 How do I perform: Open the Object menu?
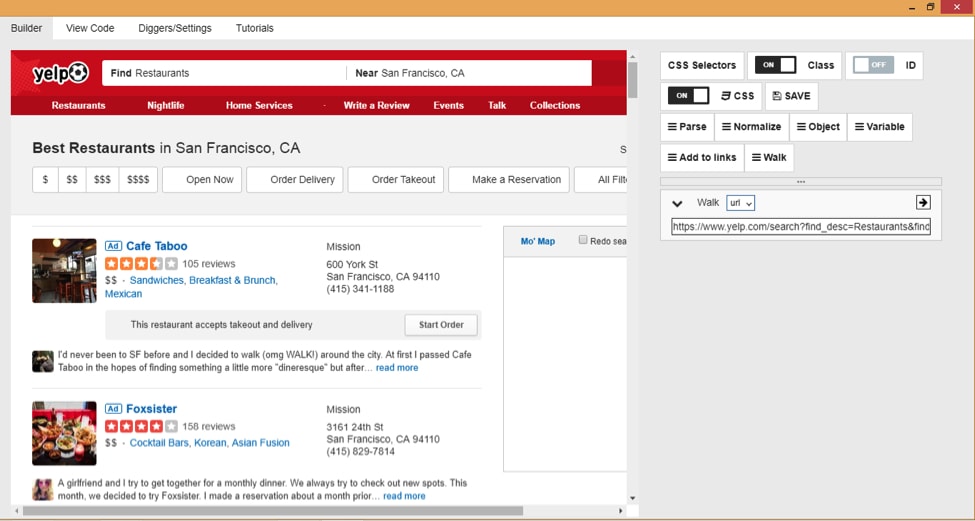tap(818, 127)
